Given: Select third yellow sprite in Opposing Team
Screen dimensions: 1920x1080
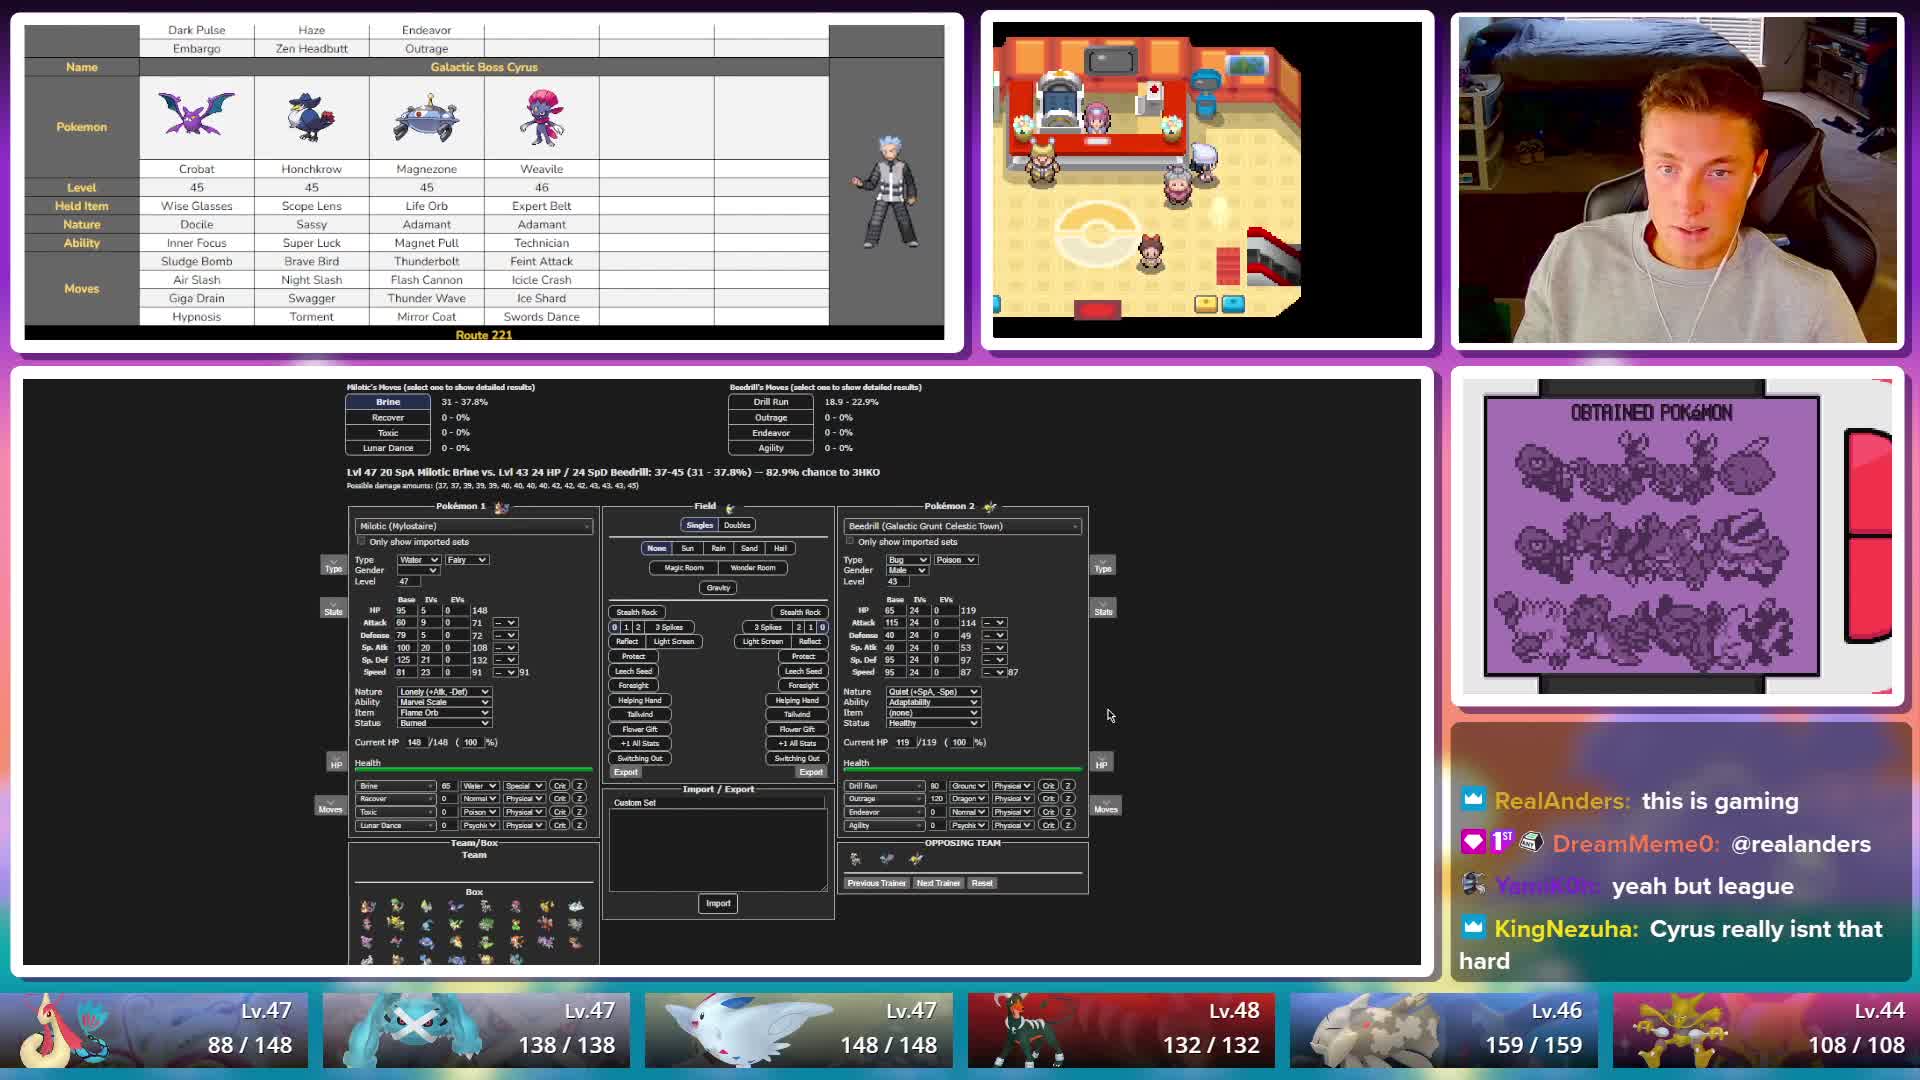Looking at the screenshot, I should (x=916, y=859).
